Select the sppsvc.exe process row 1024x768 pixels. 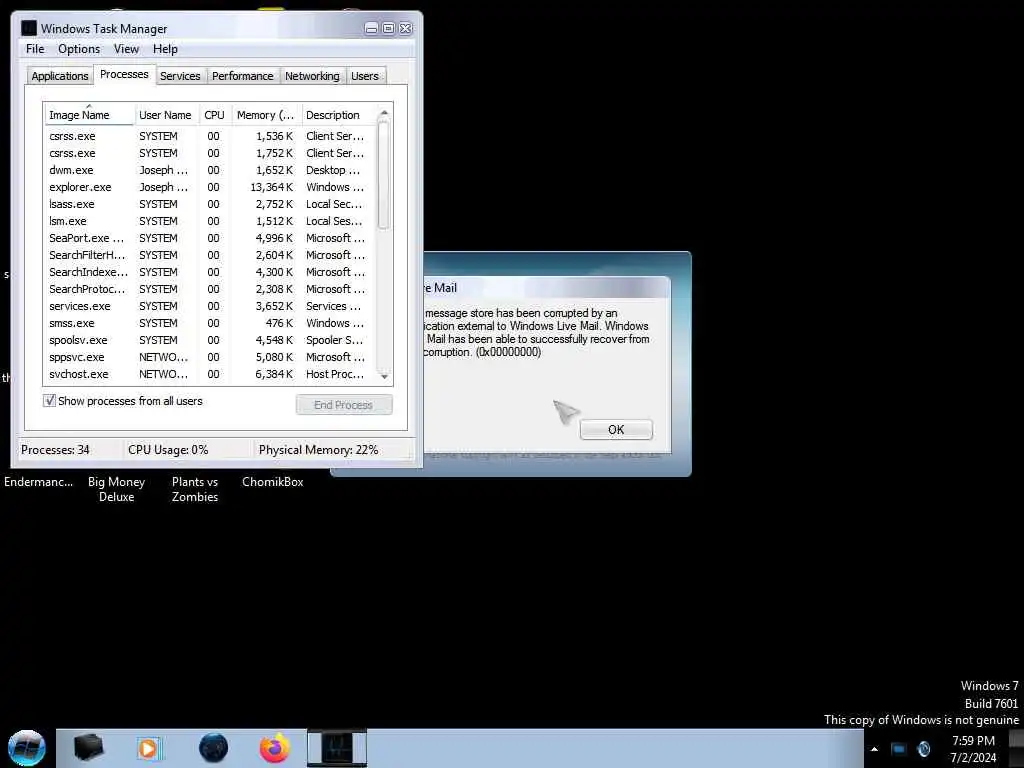209,357
